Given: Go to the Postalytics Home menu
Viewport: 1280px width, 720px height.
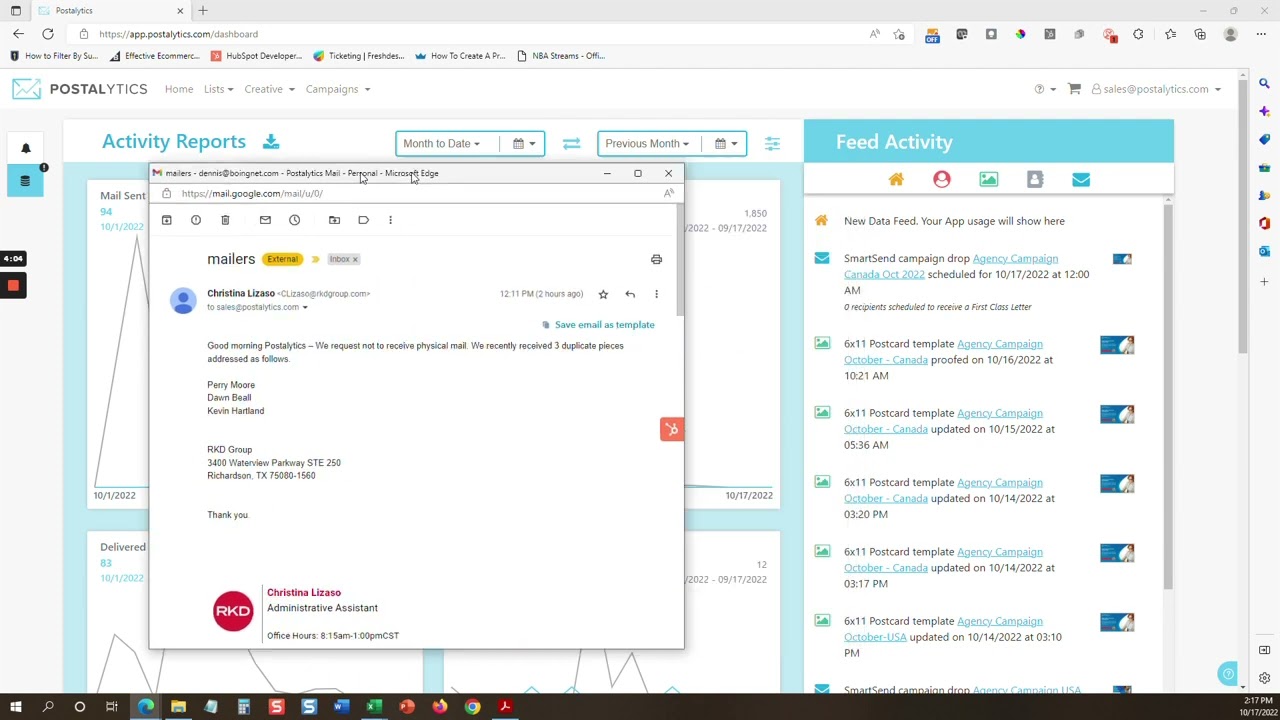Looking at the screenshot, I should click(179, 89).
